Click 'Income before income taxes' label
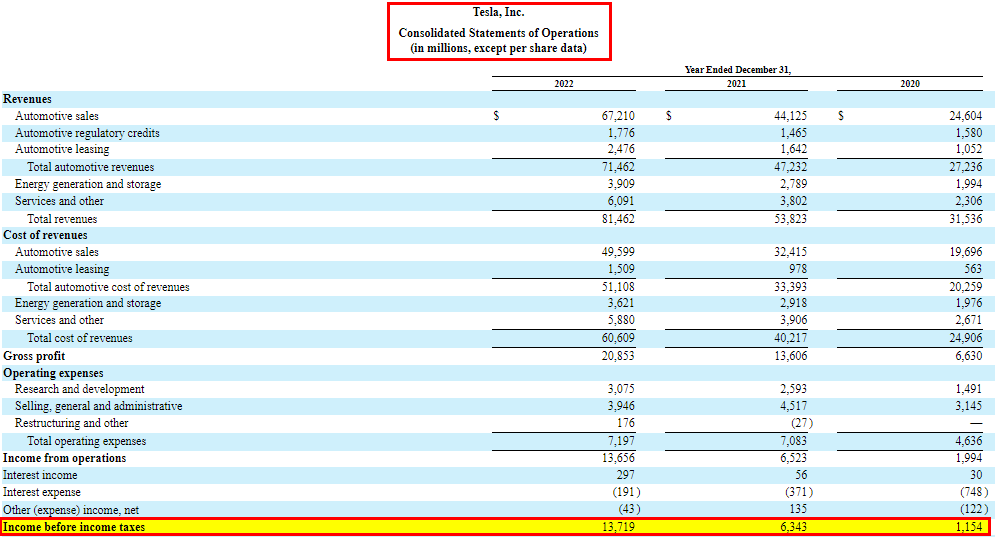 (x=74, y=527)
